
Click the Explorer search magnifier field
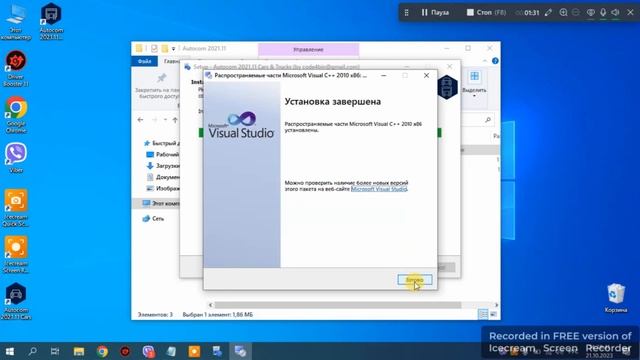(488, 120)
